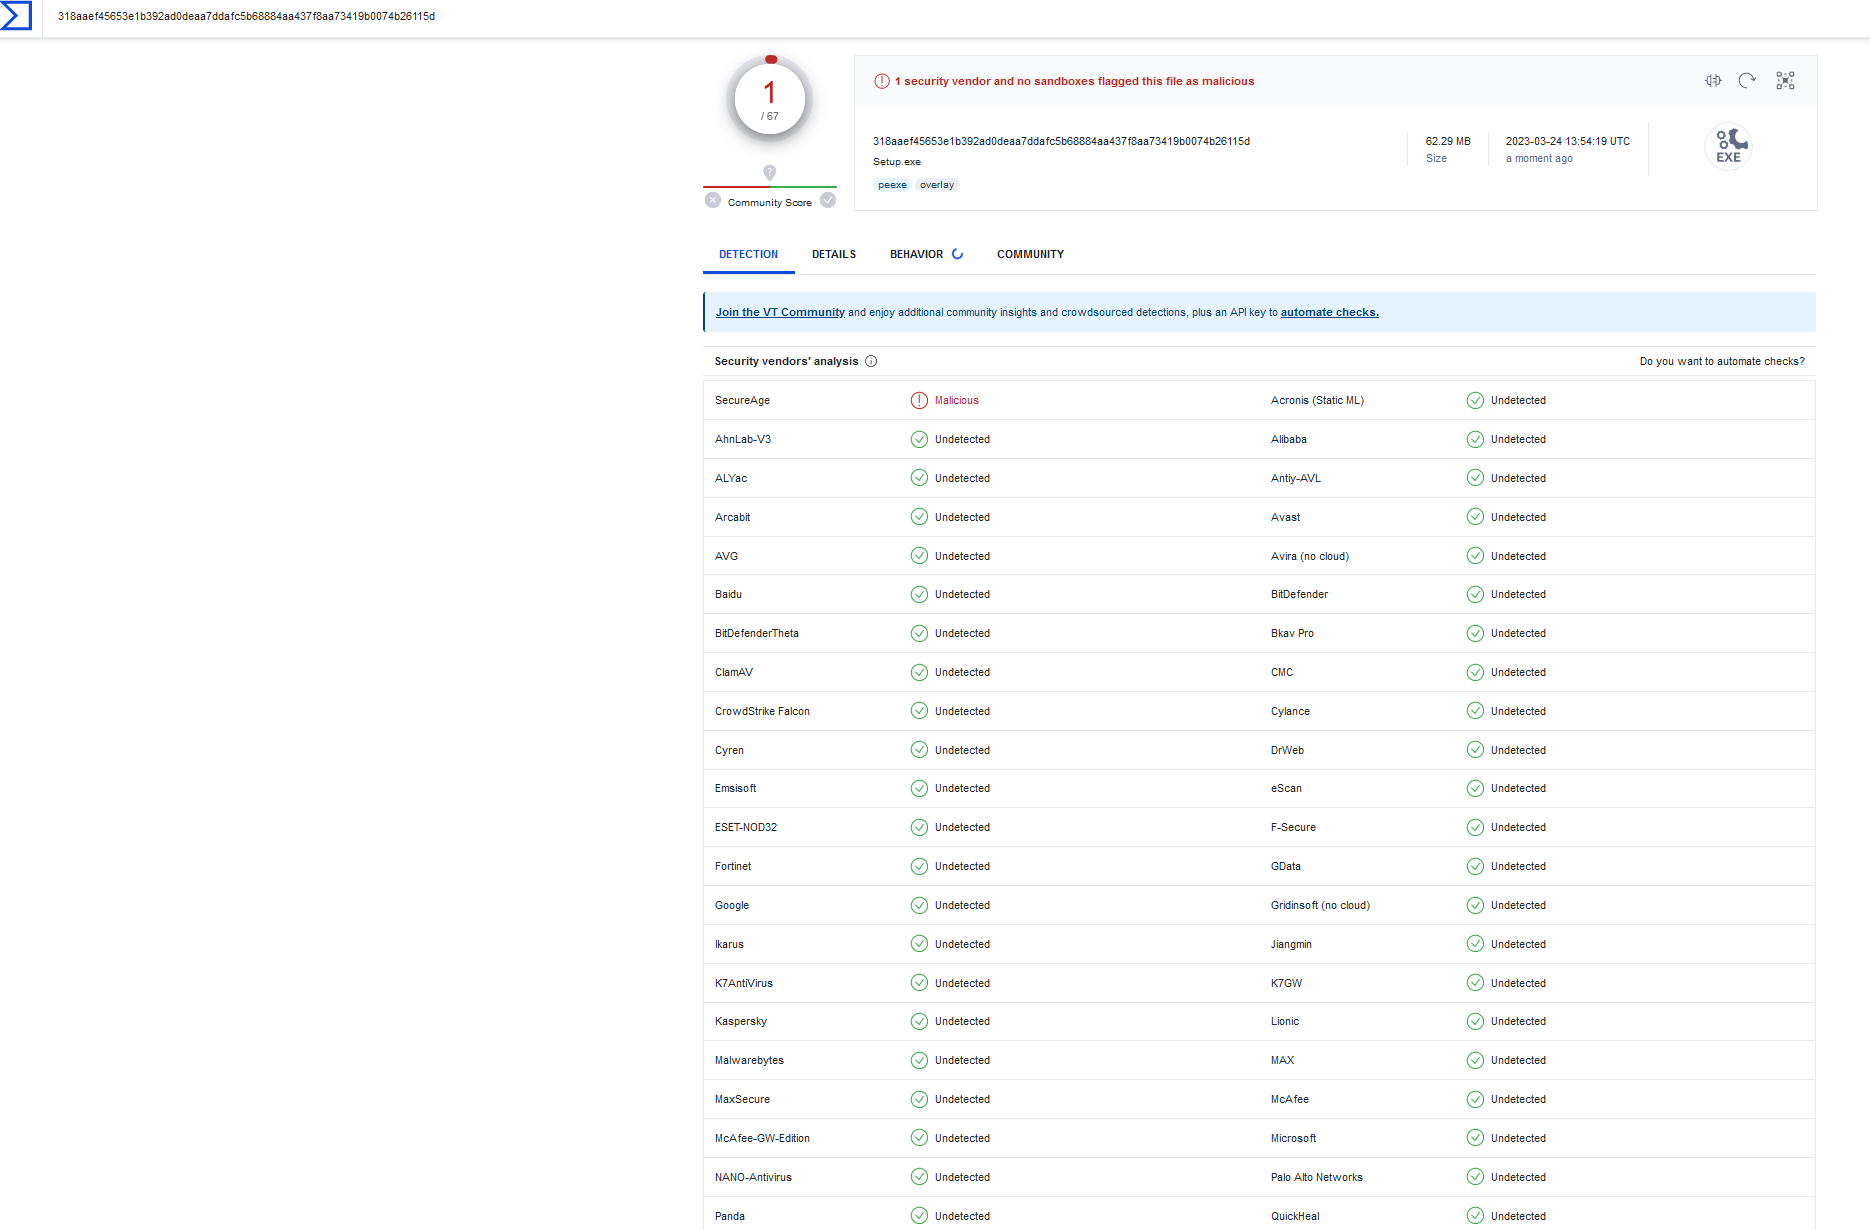This screenshot has height=1230, width=1870.
Task: Click the Emsisoft vendor name
Action: [x=735, y=789]
